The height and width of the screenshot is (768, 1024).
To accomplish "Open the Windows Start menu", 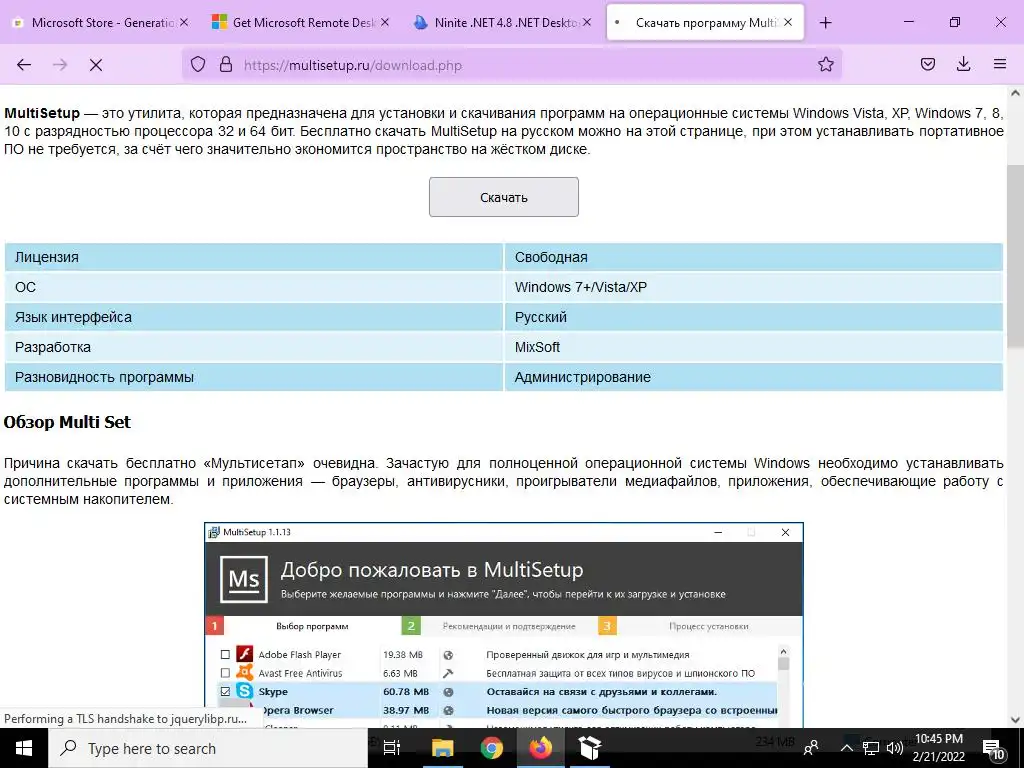I will pyautogui.click(x=24, y=748).
